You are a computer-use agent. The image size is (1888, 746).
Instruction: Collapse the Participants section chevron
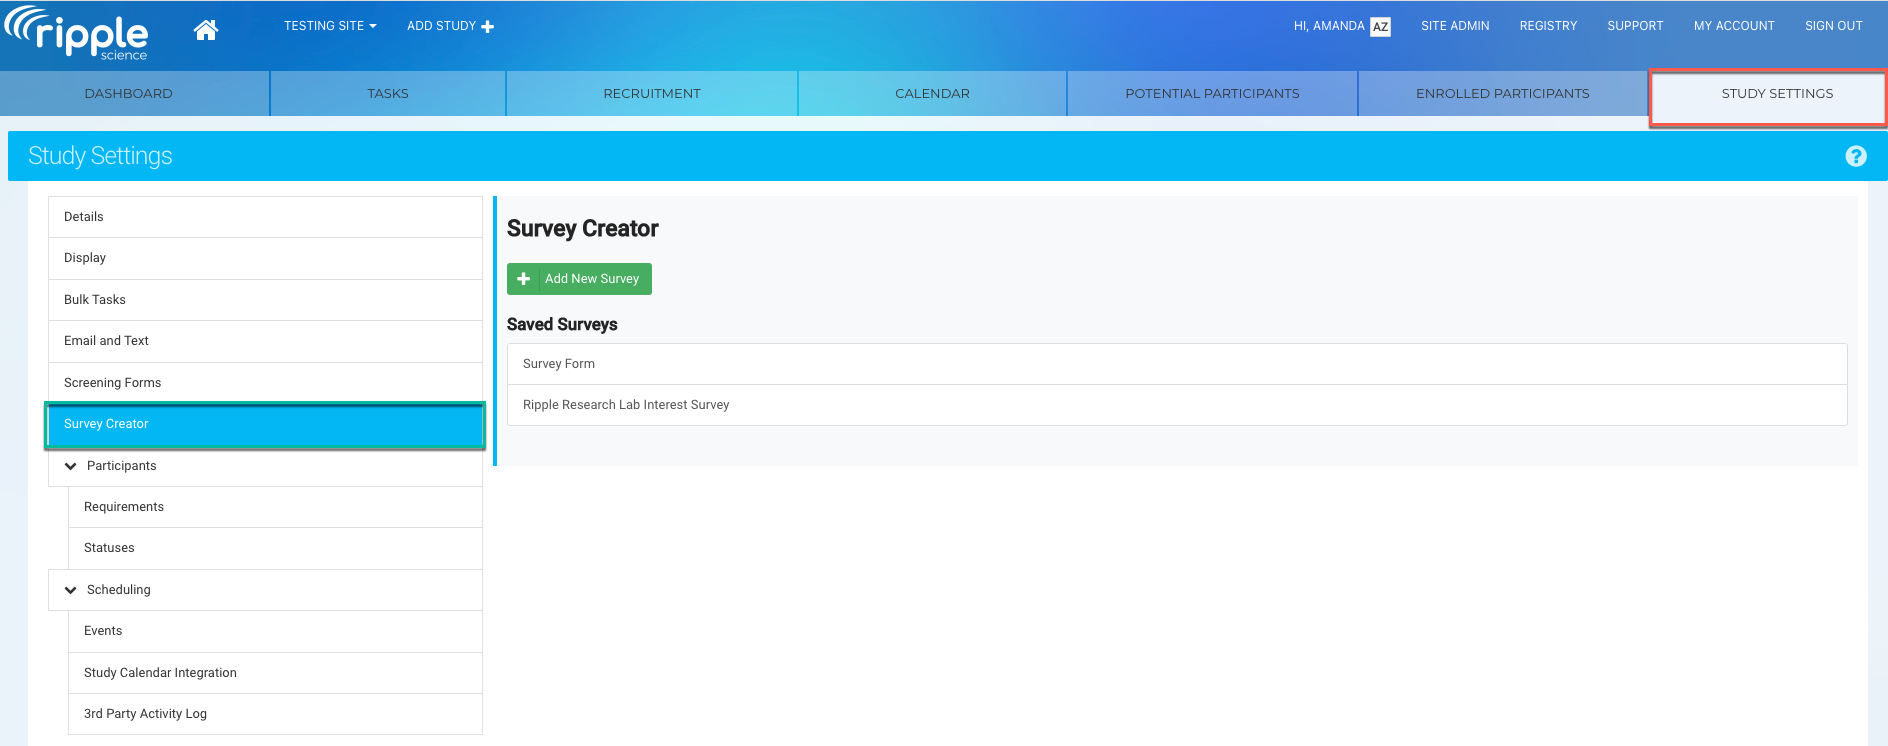tap(71, 466)
